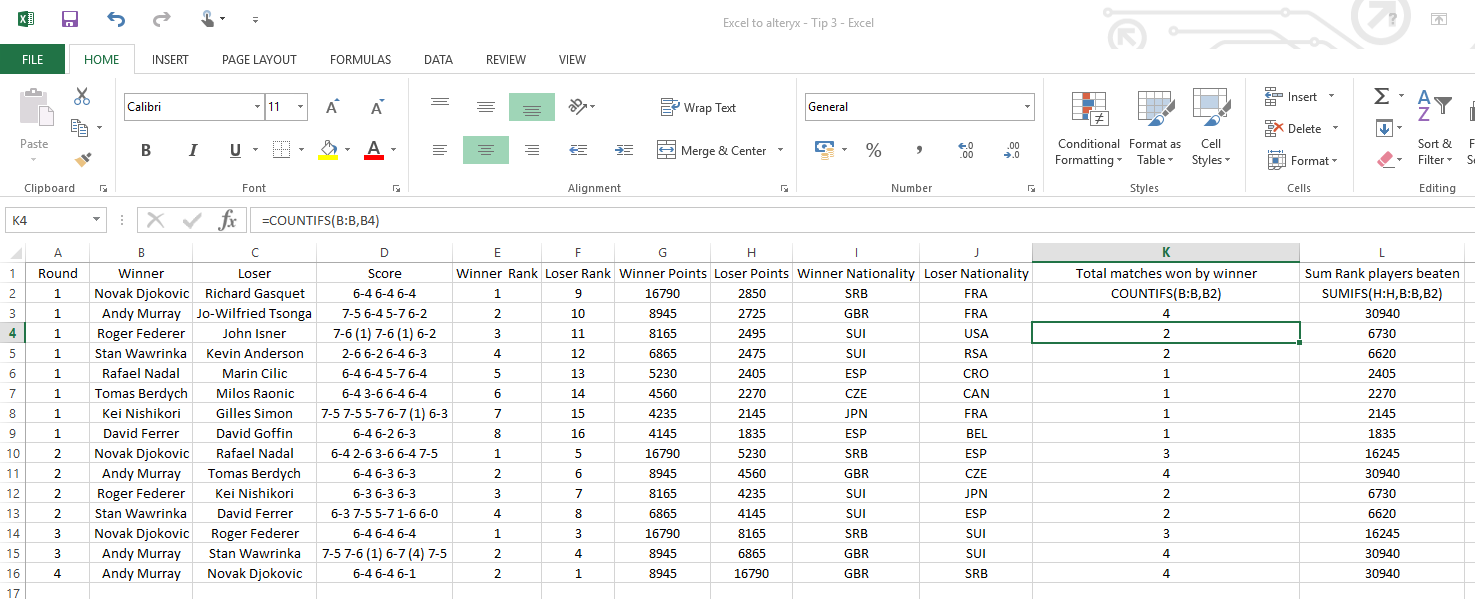Open the Name Box dropdown arrow
Image resolution: width=1475 pixels, height=599 pixels.
coord(96,220)
